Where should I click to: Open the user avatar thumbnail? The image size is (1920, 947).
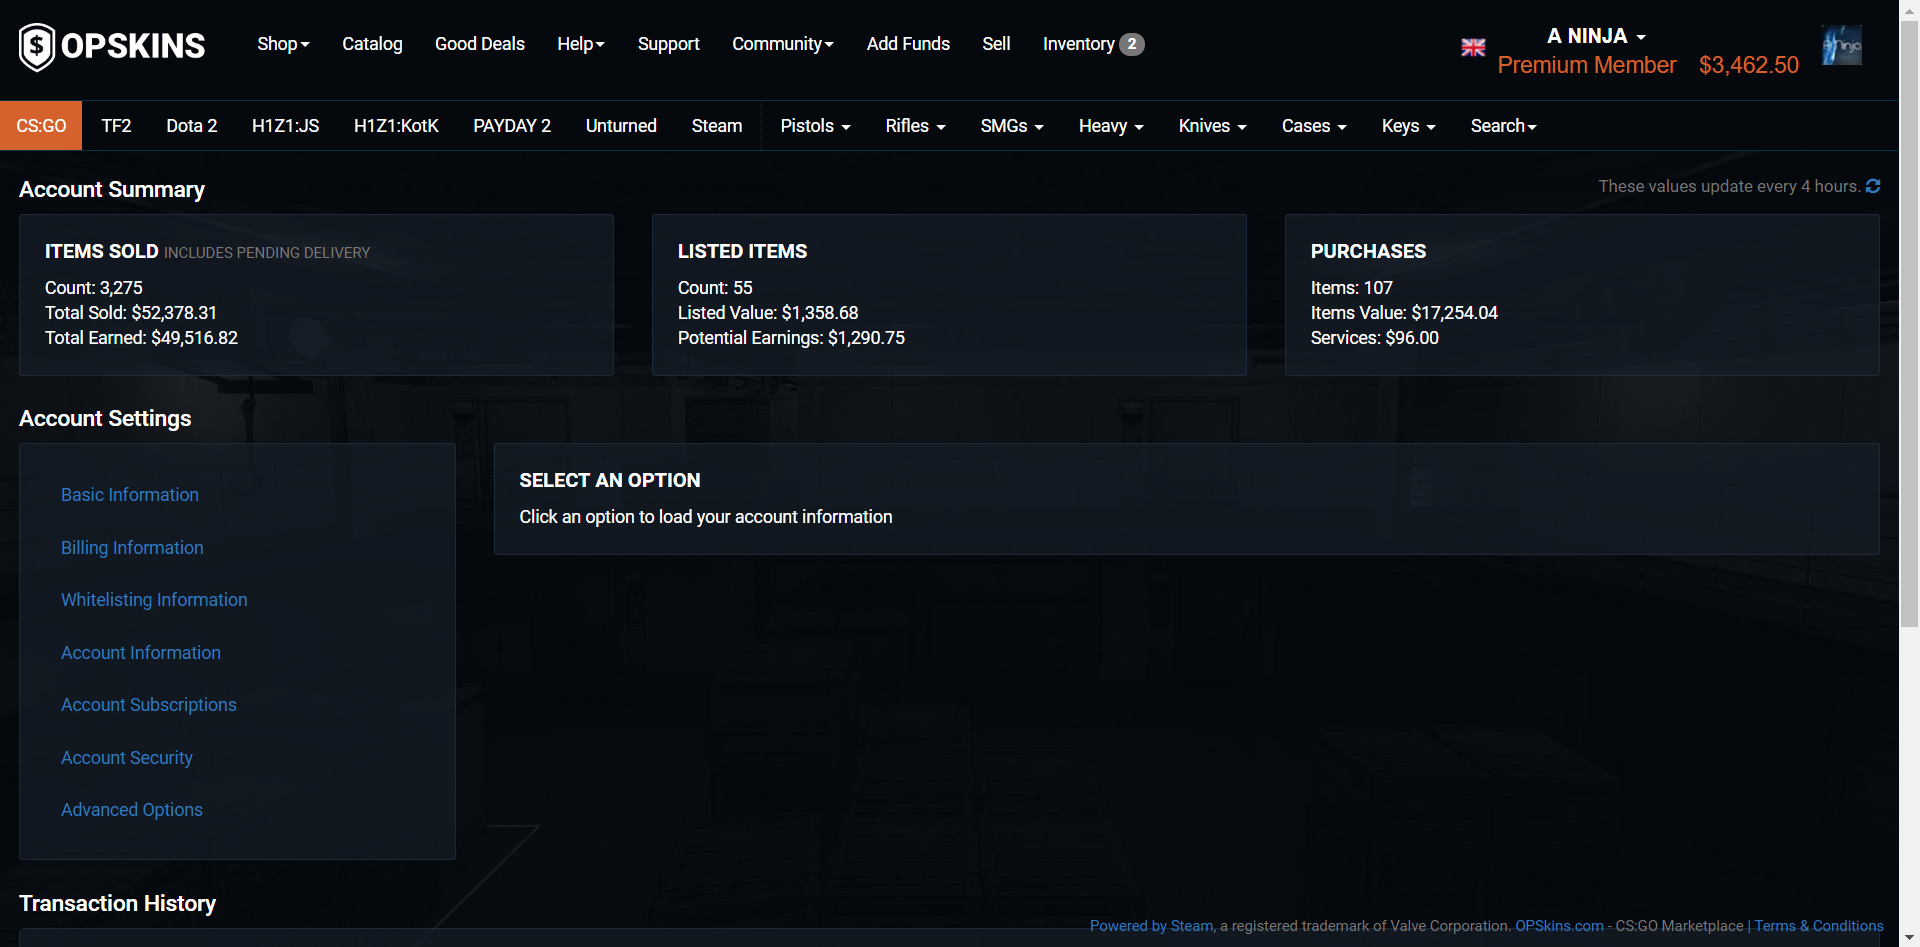coord(1842,45)
